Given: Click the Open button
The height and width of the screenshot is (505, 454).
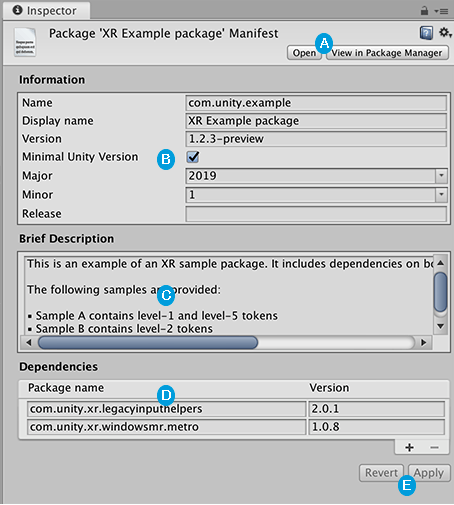Looking at the screenshot, I should (x=304, y=53).
